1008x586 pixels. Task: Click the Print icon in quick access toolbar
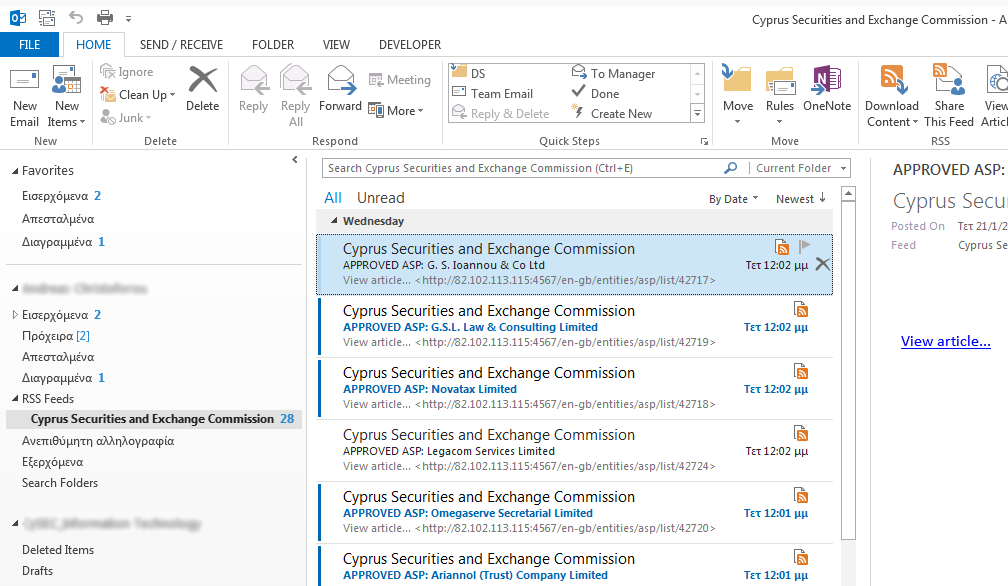[x=105, y=18]
